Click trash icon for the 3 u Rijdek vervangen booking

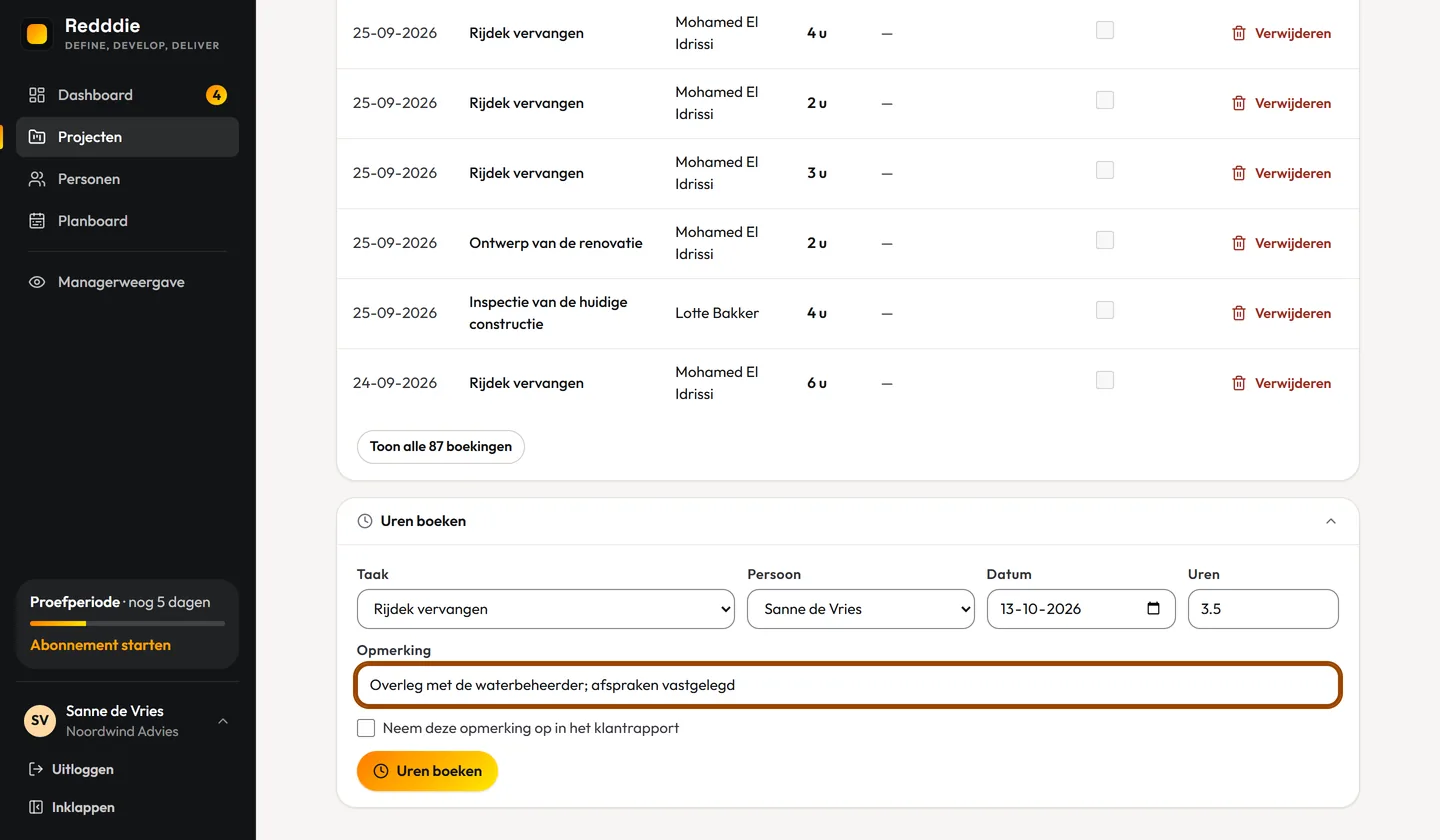pos(1239,173)
